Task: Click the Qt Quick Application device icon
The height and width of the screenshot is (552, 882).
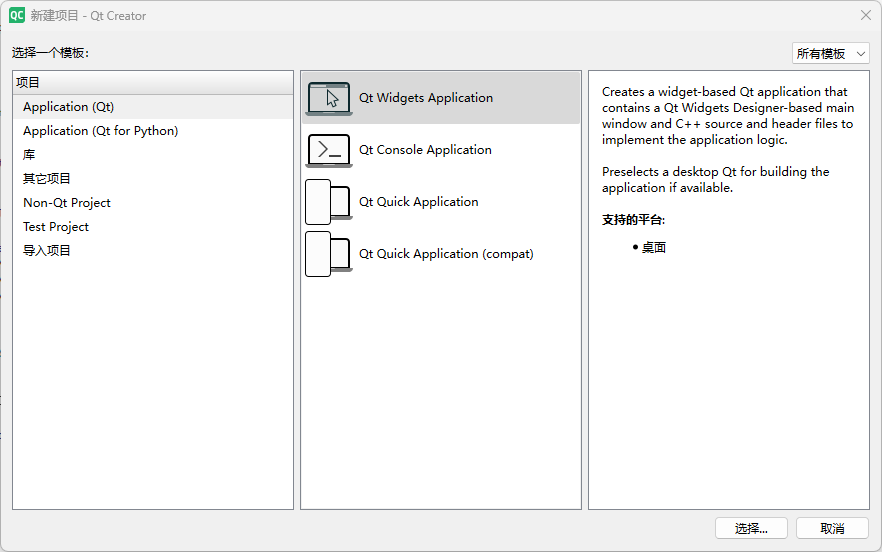Action: click(328, 202)
